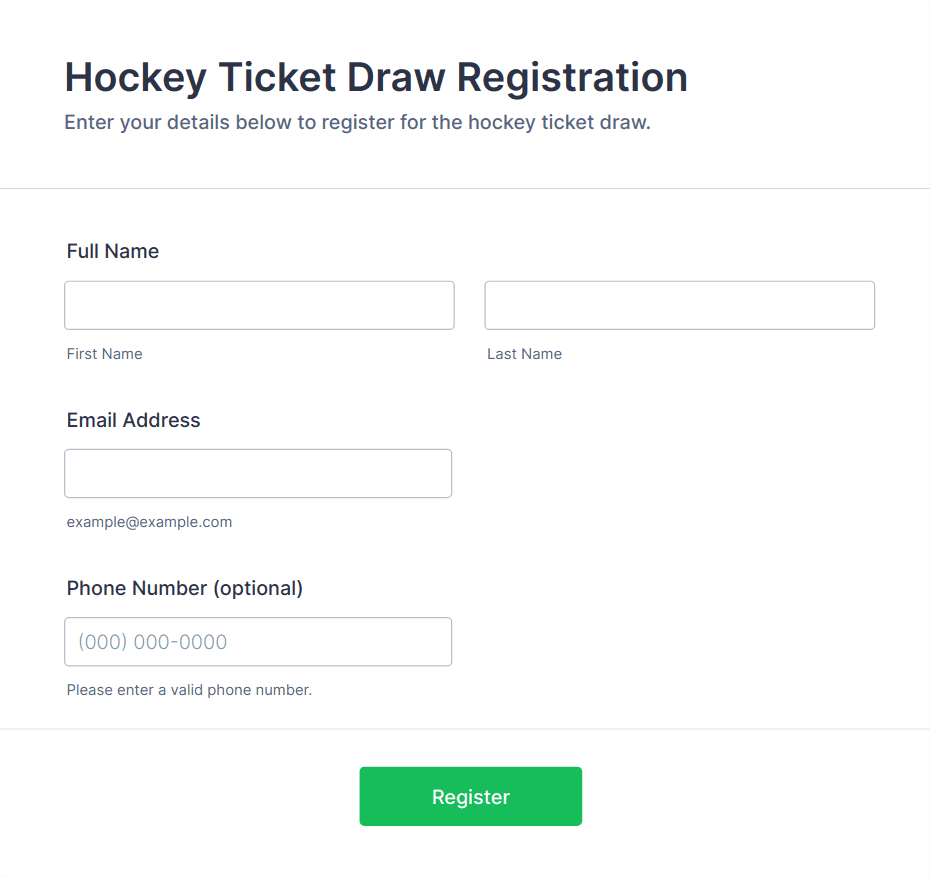Click the valid phone number hint text
930x876 pixels.
(189, 690)
